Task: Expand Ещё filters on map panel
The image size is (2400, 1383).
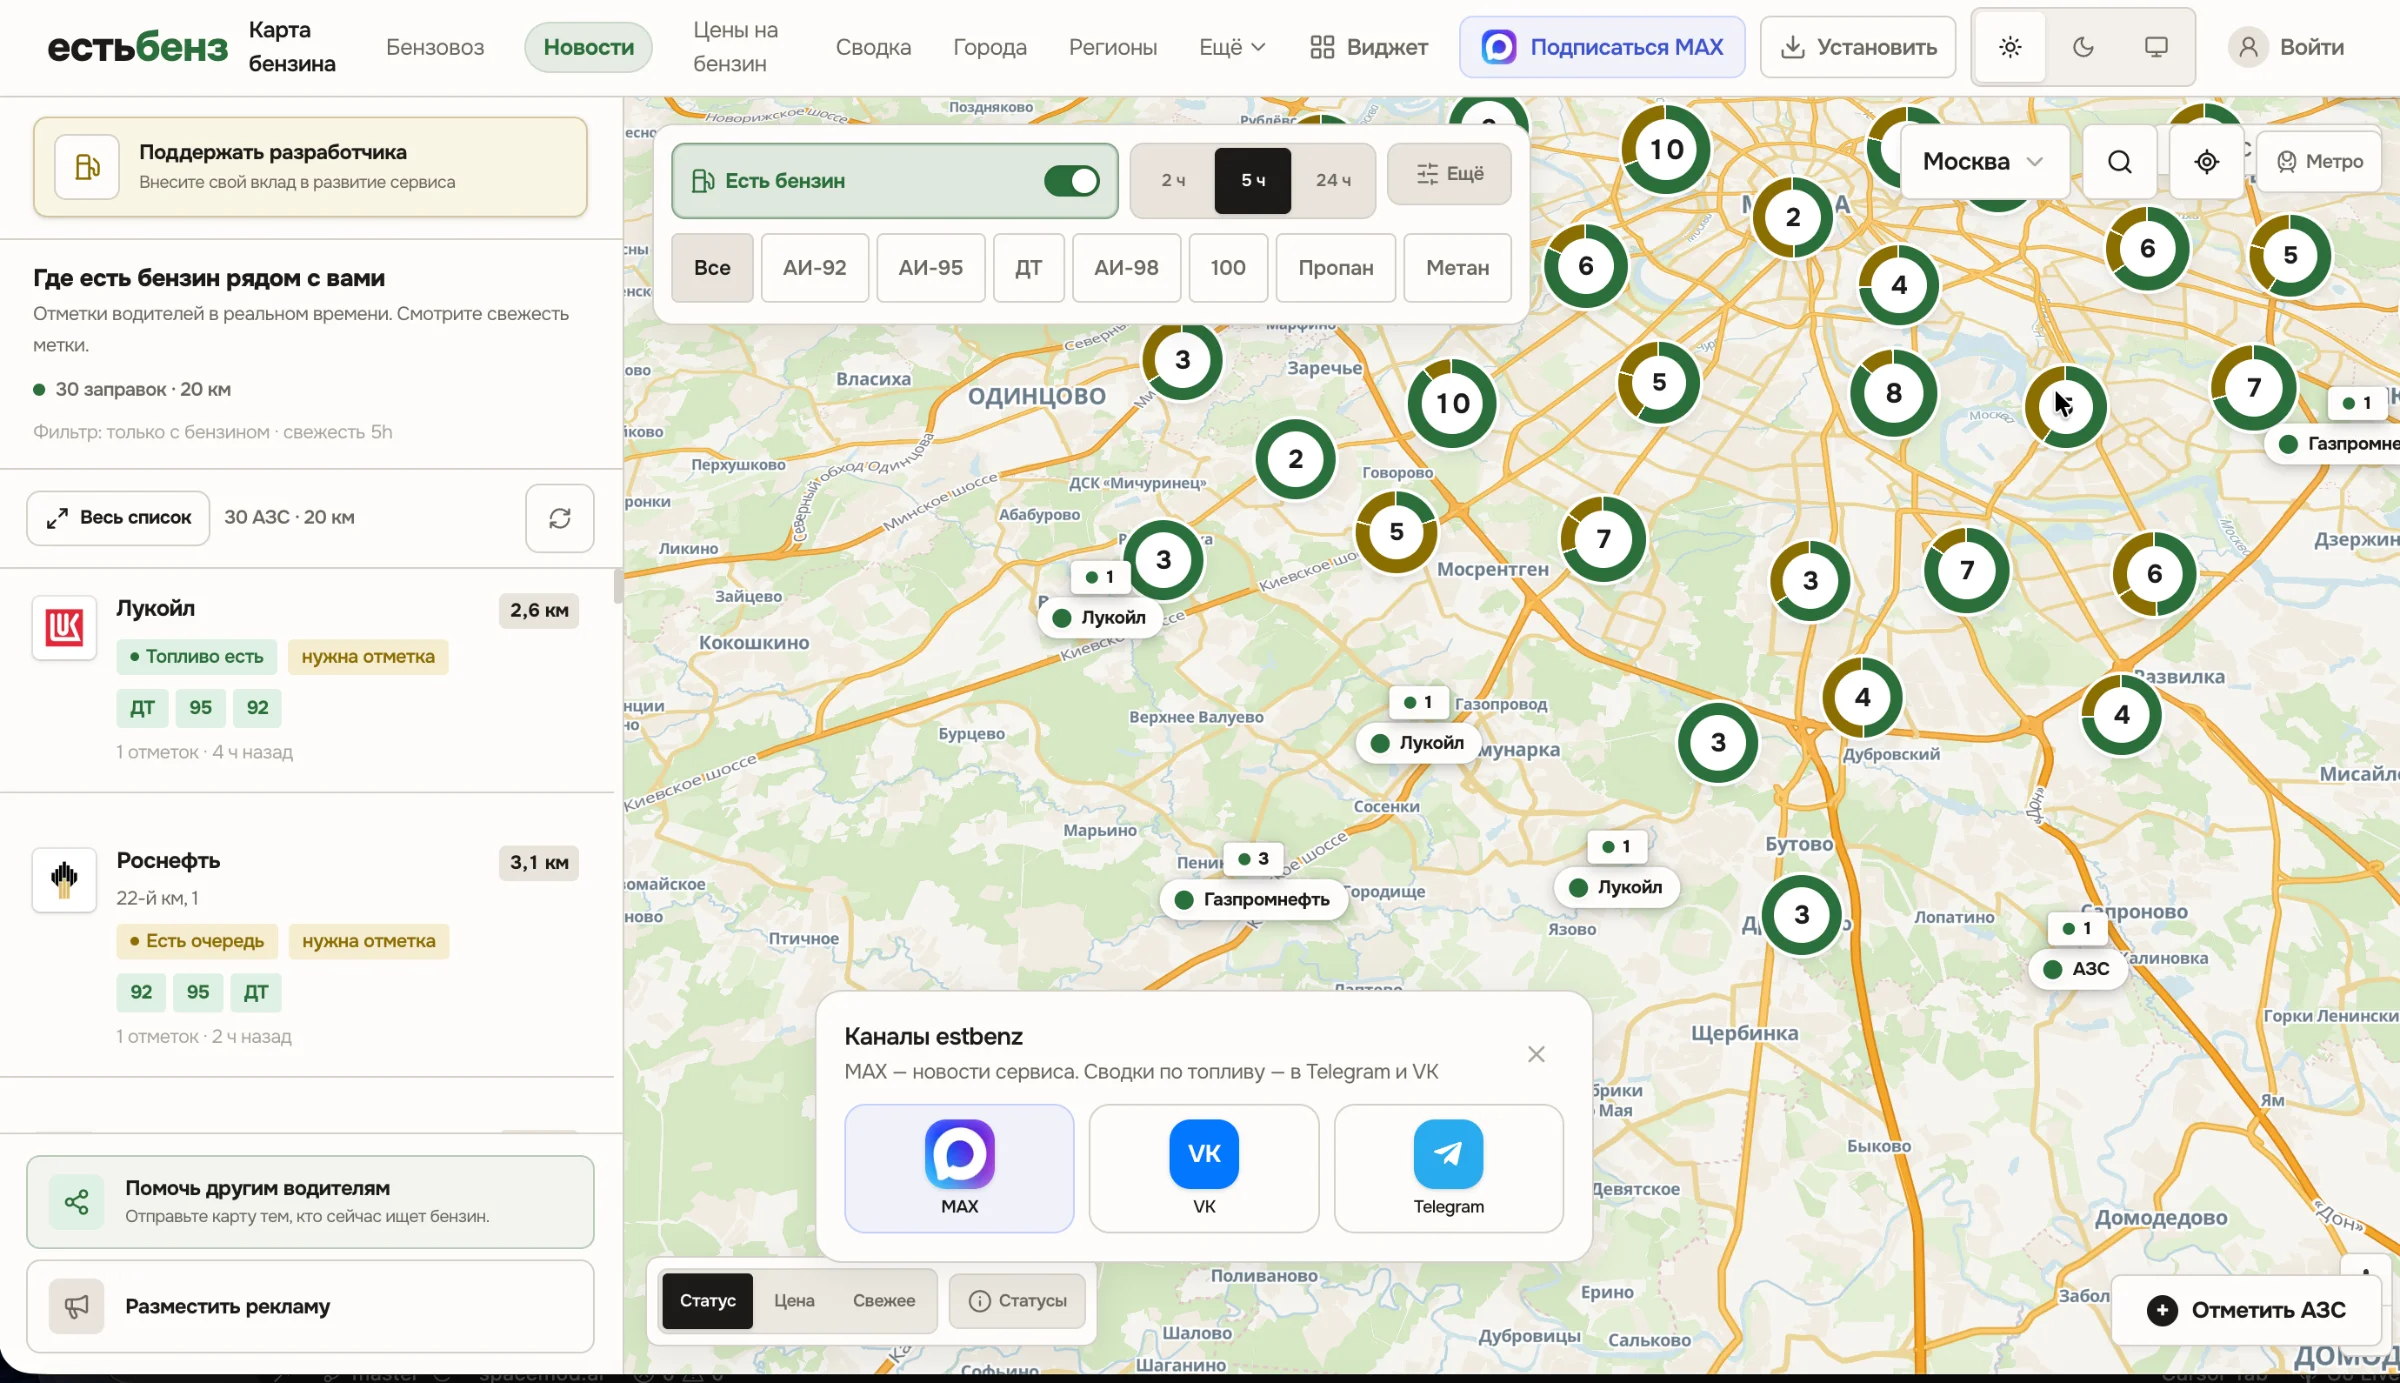Action: [1450, 174]
